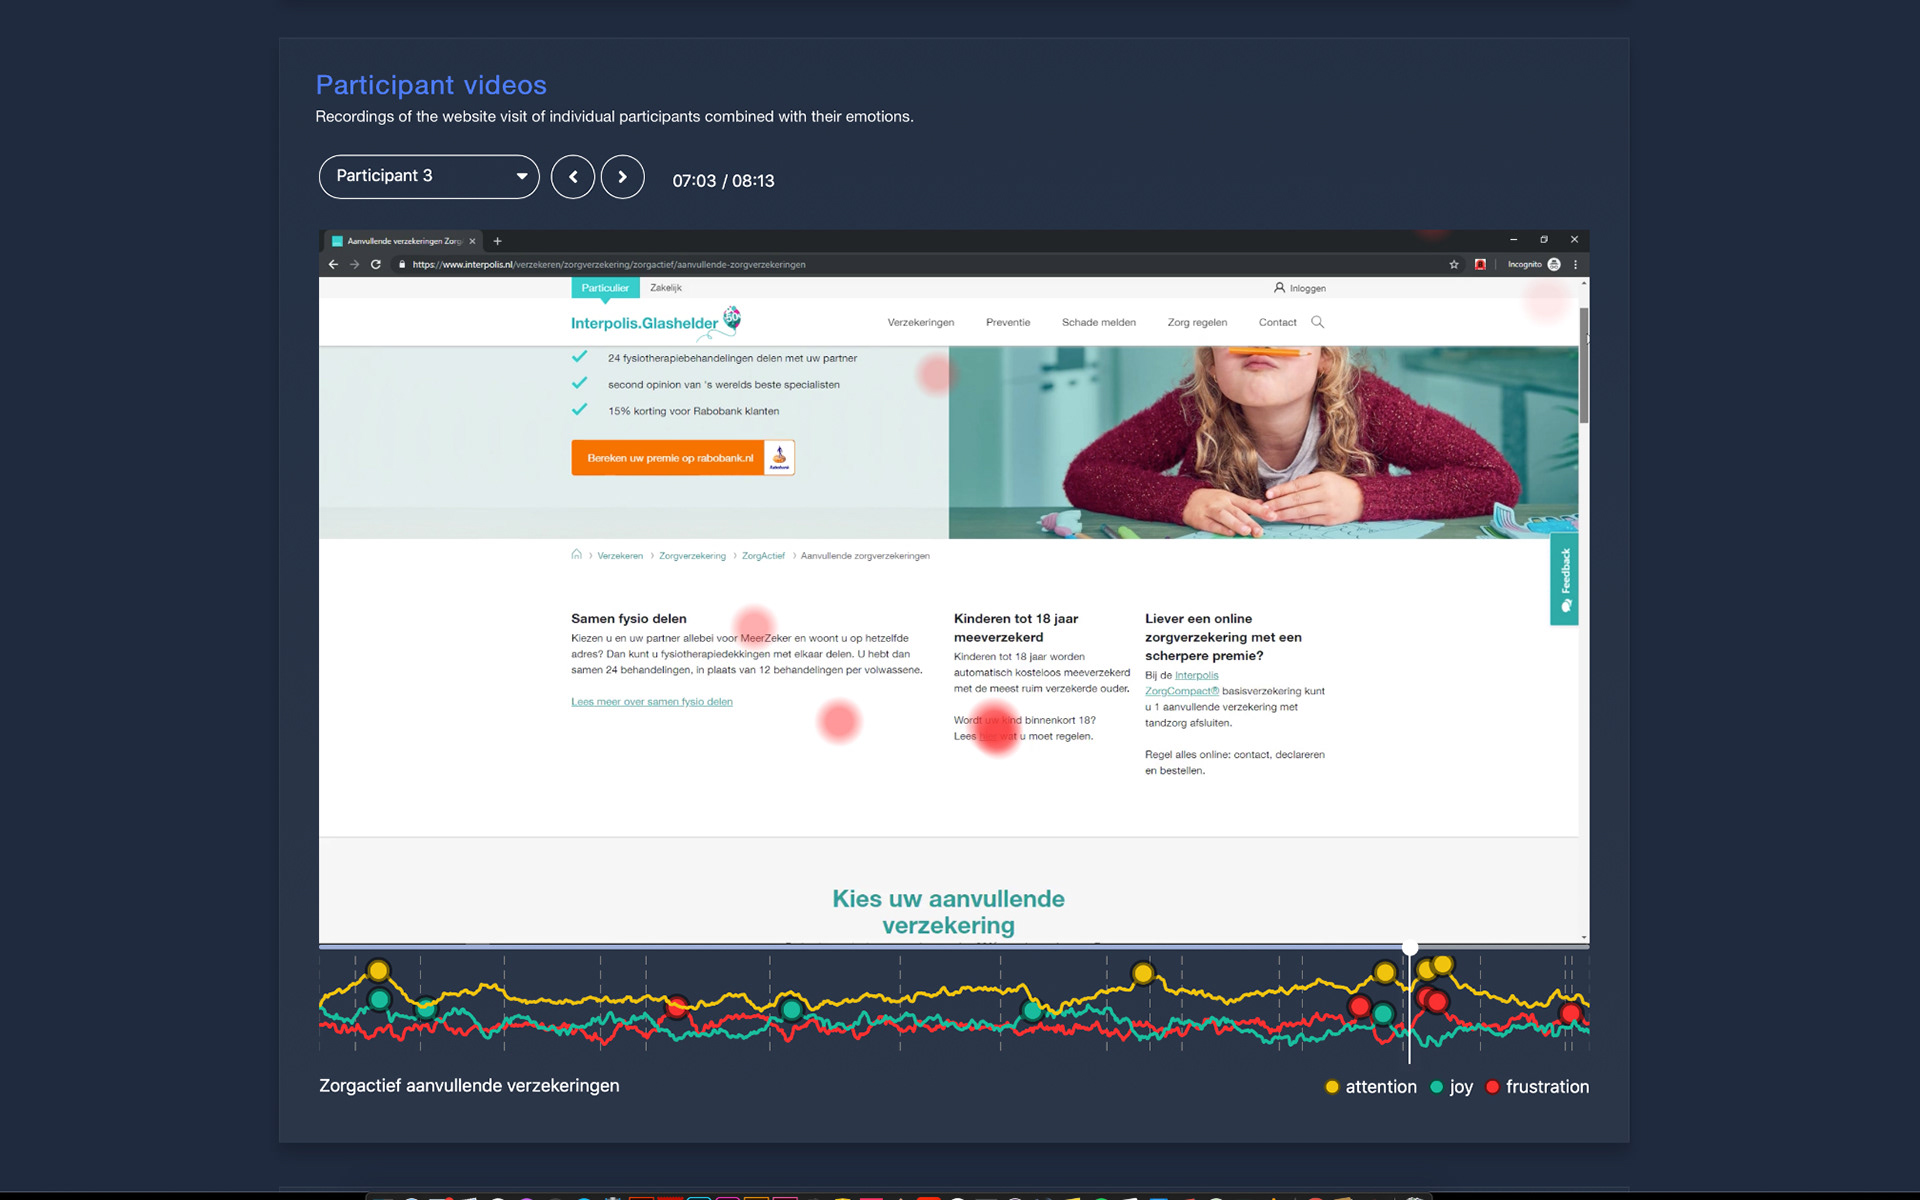Screen dimensions: 1920x1200
Task: Click first yellow attention marker on timeline
Action: coord(378,970)
